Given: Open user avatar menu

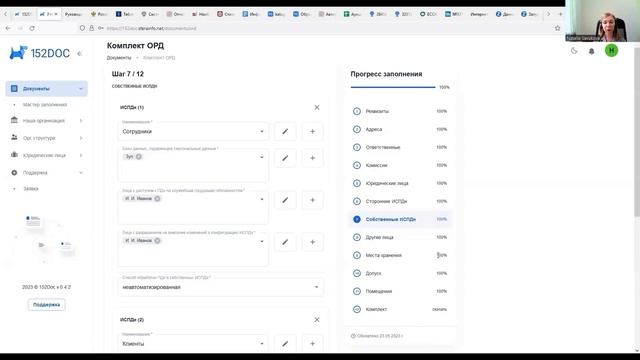Looking at the screenshot, I should coord(611,51).
